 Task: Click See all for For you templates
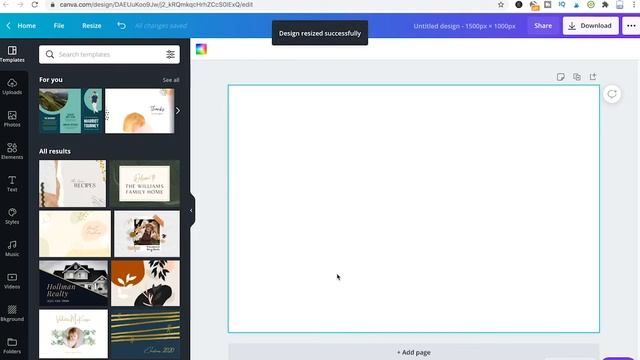171,80
